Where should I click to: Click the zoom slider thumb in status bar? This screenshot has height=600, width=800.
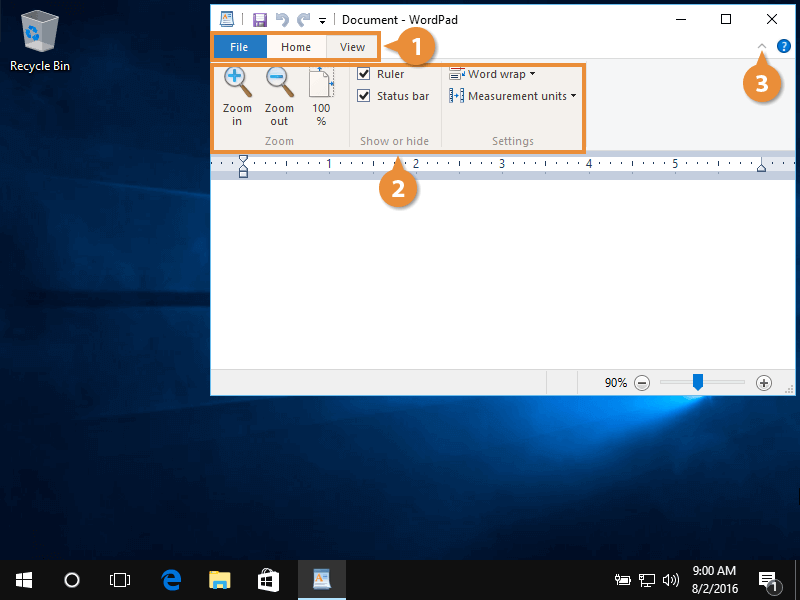[698, 382]
